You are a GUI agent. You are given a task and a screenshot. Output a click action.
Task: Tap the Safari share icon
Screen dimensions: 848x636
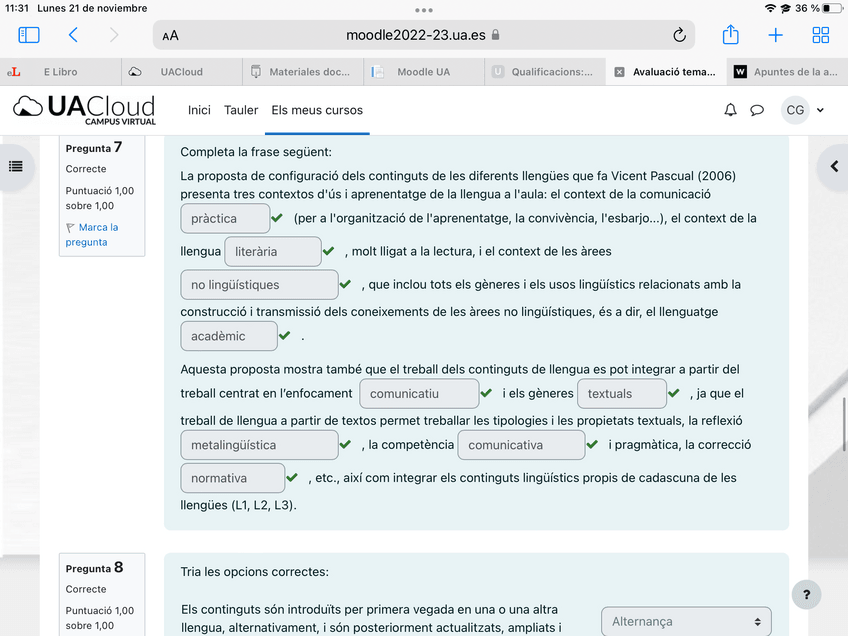pos(730,35)
